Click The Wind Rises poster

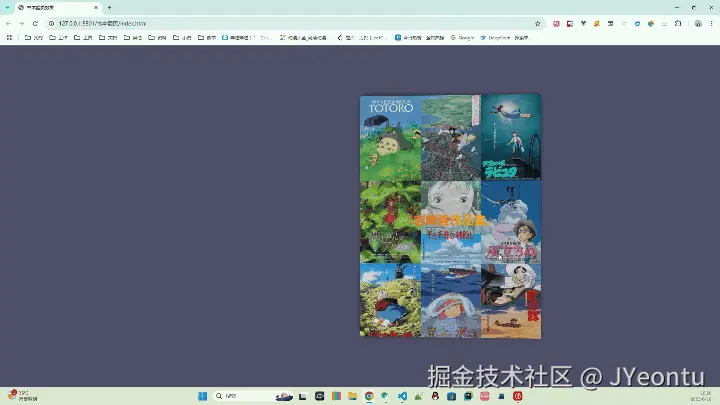click(x=511, y=222)
